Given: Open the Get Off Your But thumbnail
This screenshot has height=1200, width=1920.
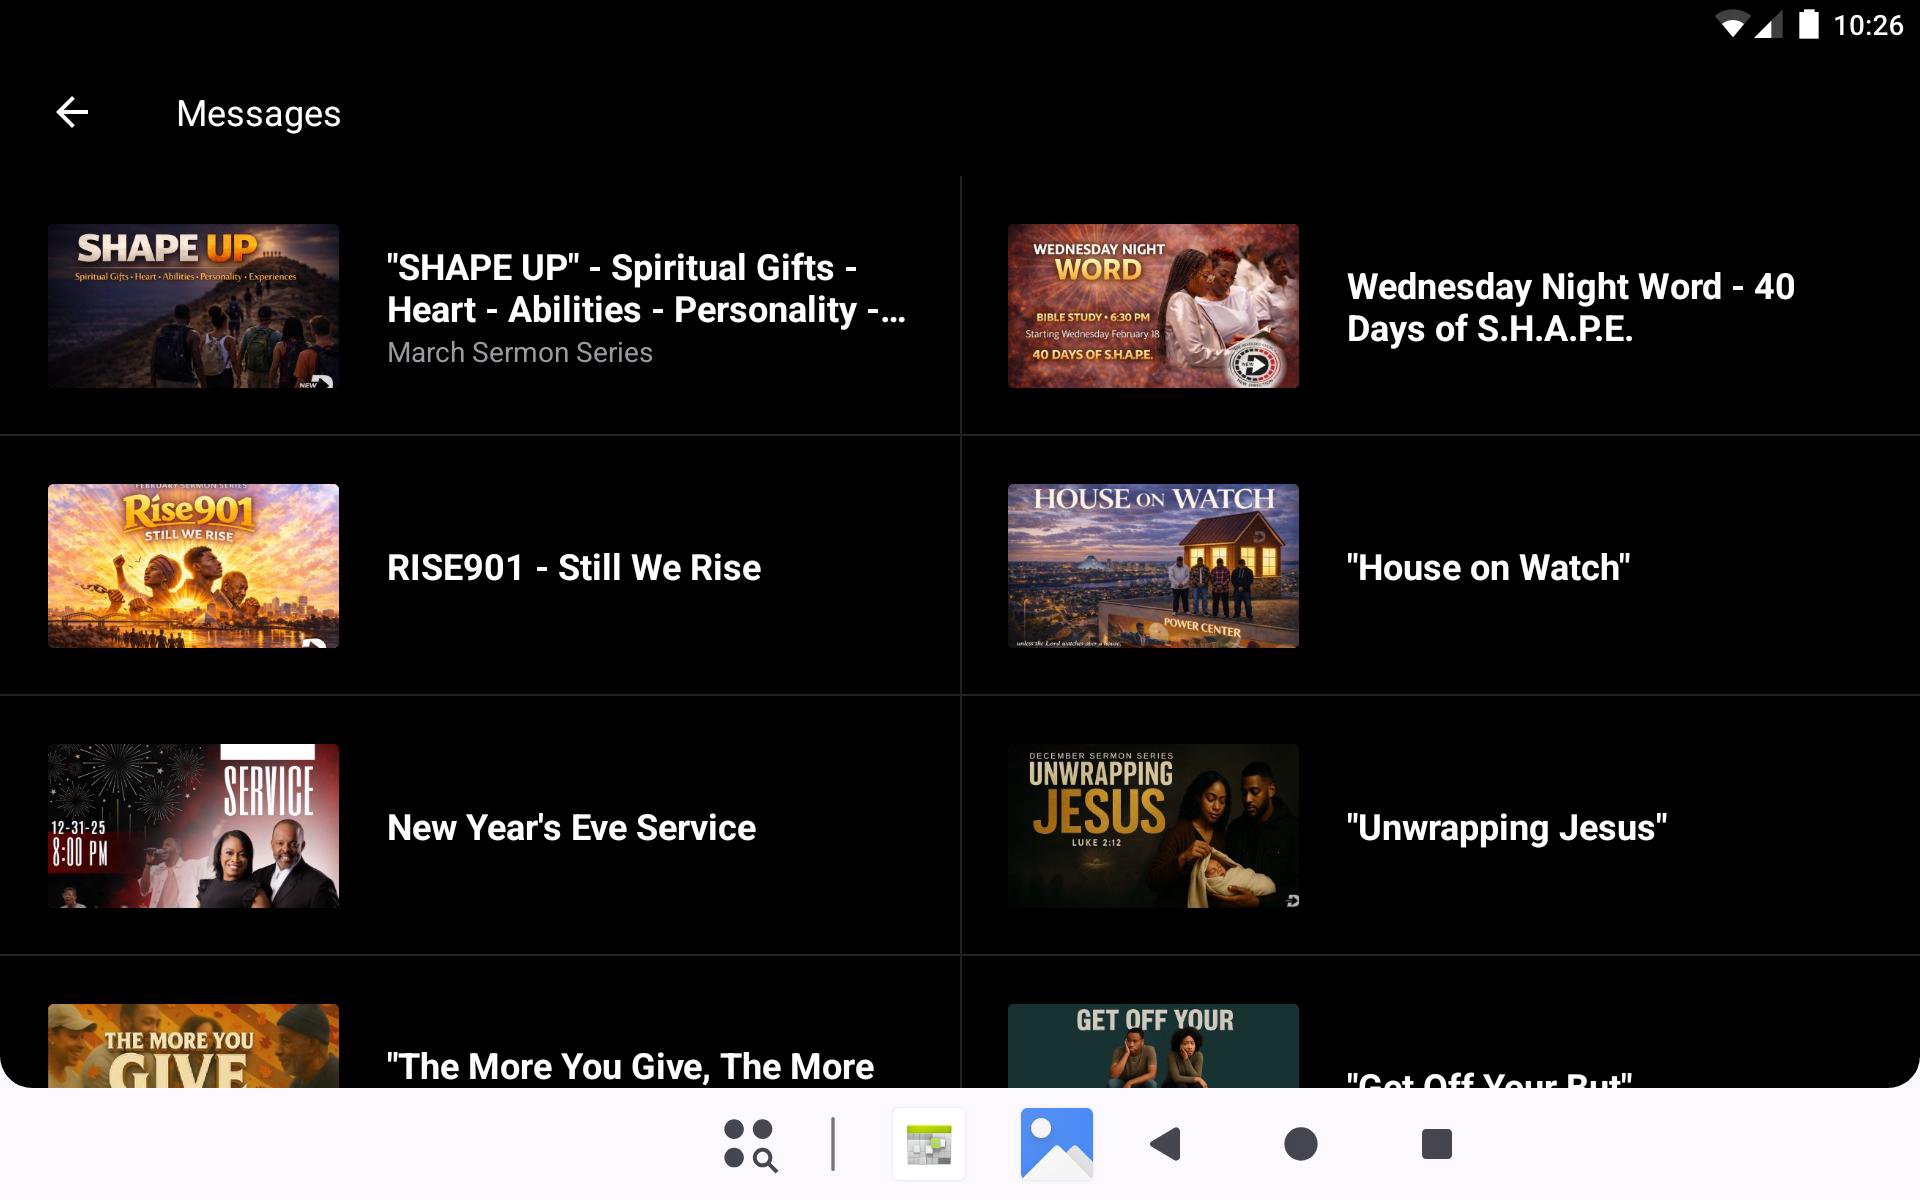Looking at the screenshot, I should pos(1153,1046).
